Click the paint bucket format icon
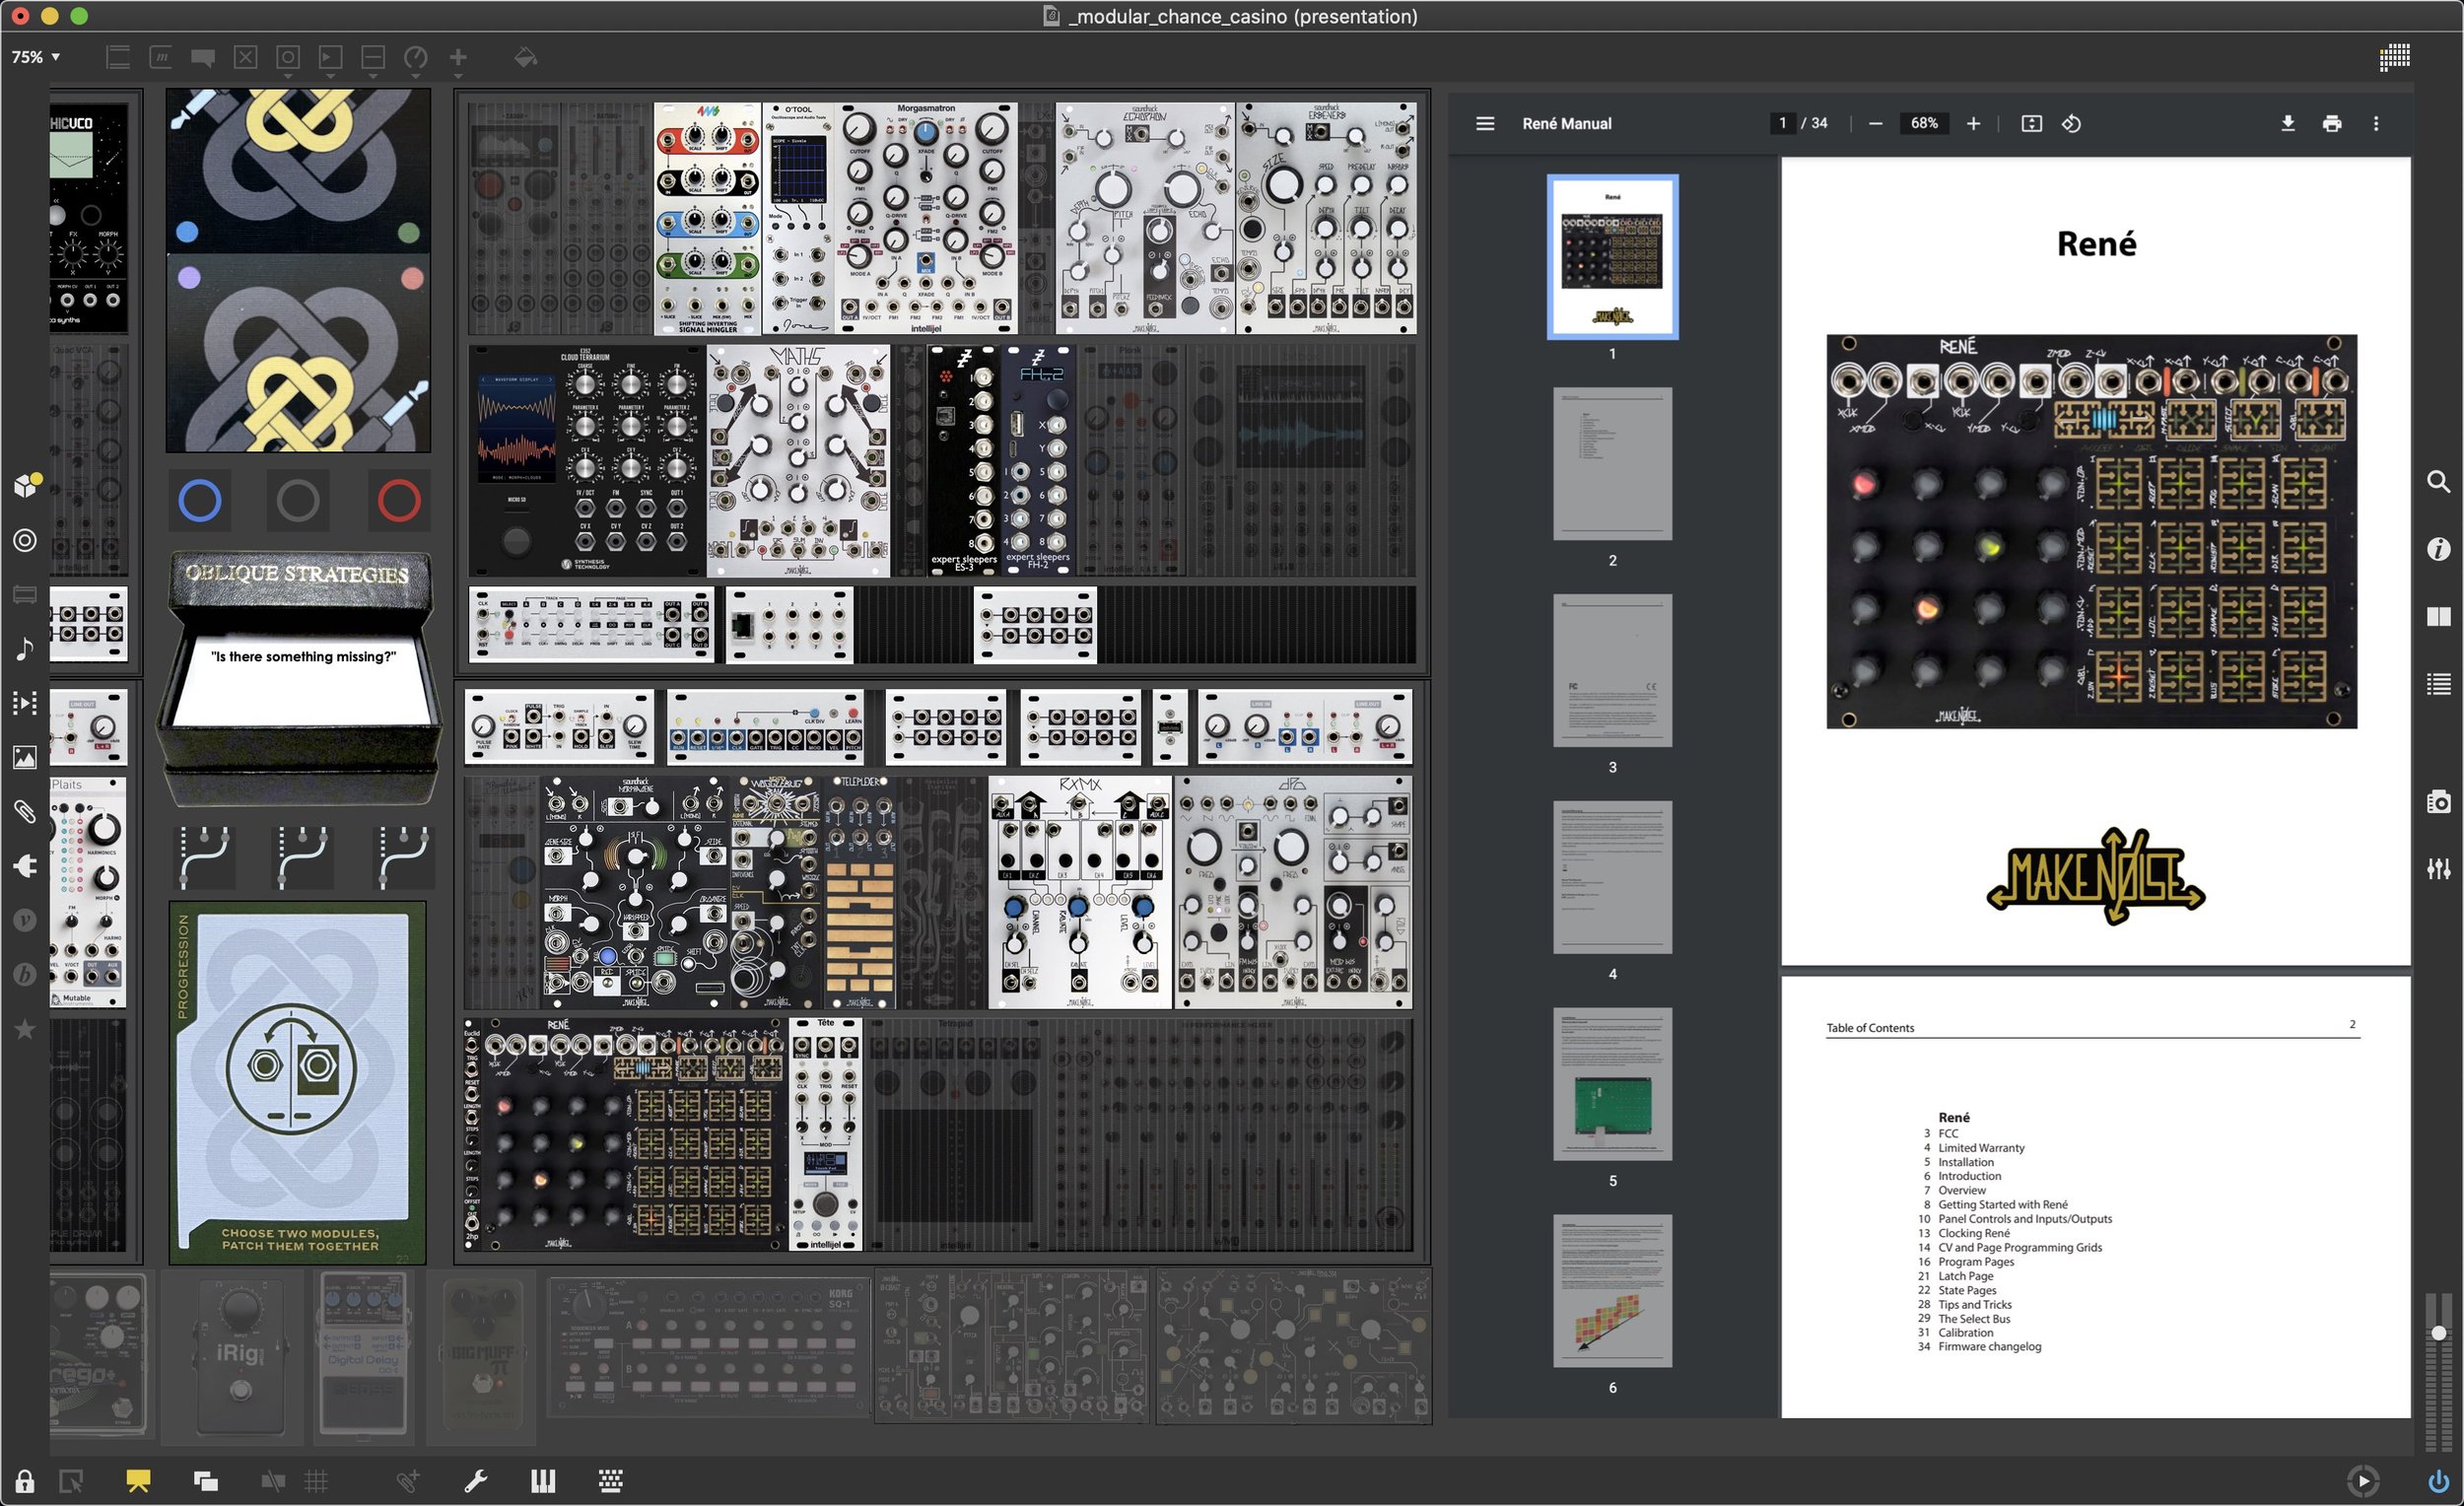The height and width of the screenshot is (1506, 2464). pyautogui.click(x=525, y=58)
